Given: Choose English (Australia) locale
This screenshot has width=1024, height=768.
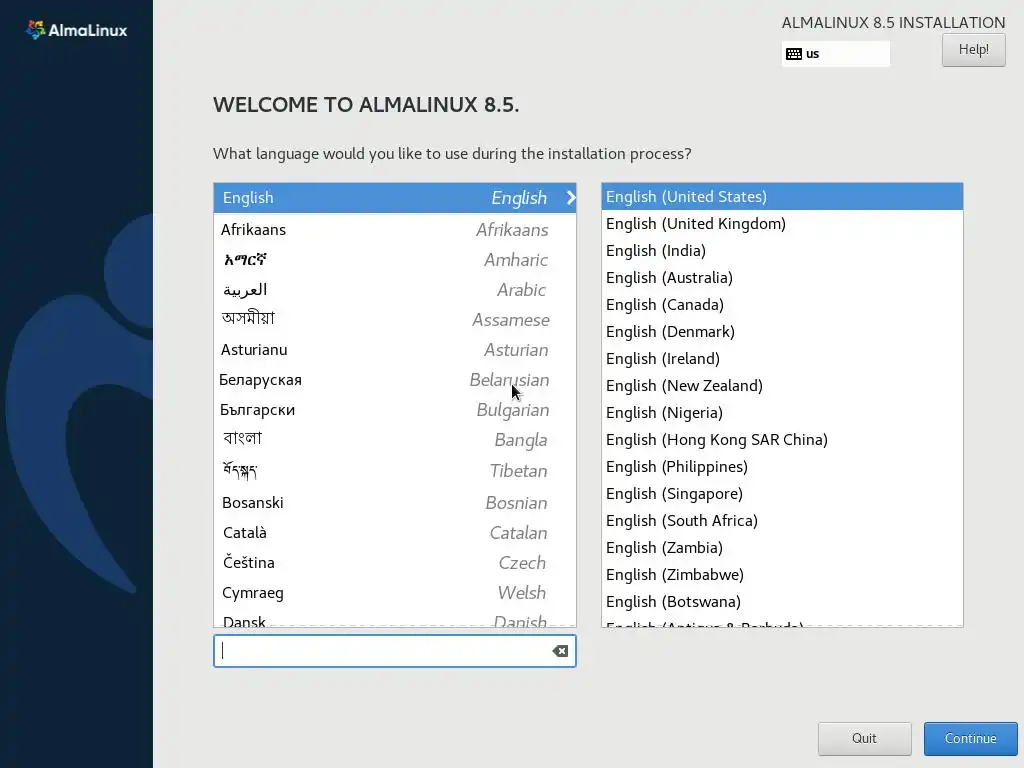Looking at the screenshot, I should pyautogui.click(x=782, y=278).
